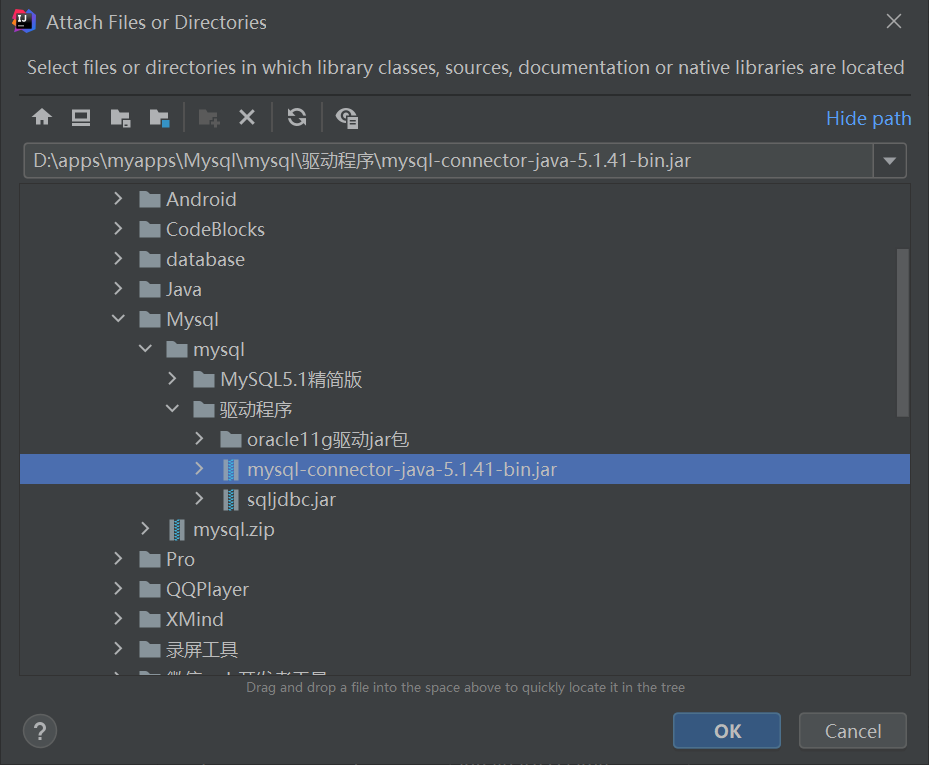Expand the XMind folder

pyautogui.click(x=118, y=619)
